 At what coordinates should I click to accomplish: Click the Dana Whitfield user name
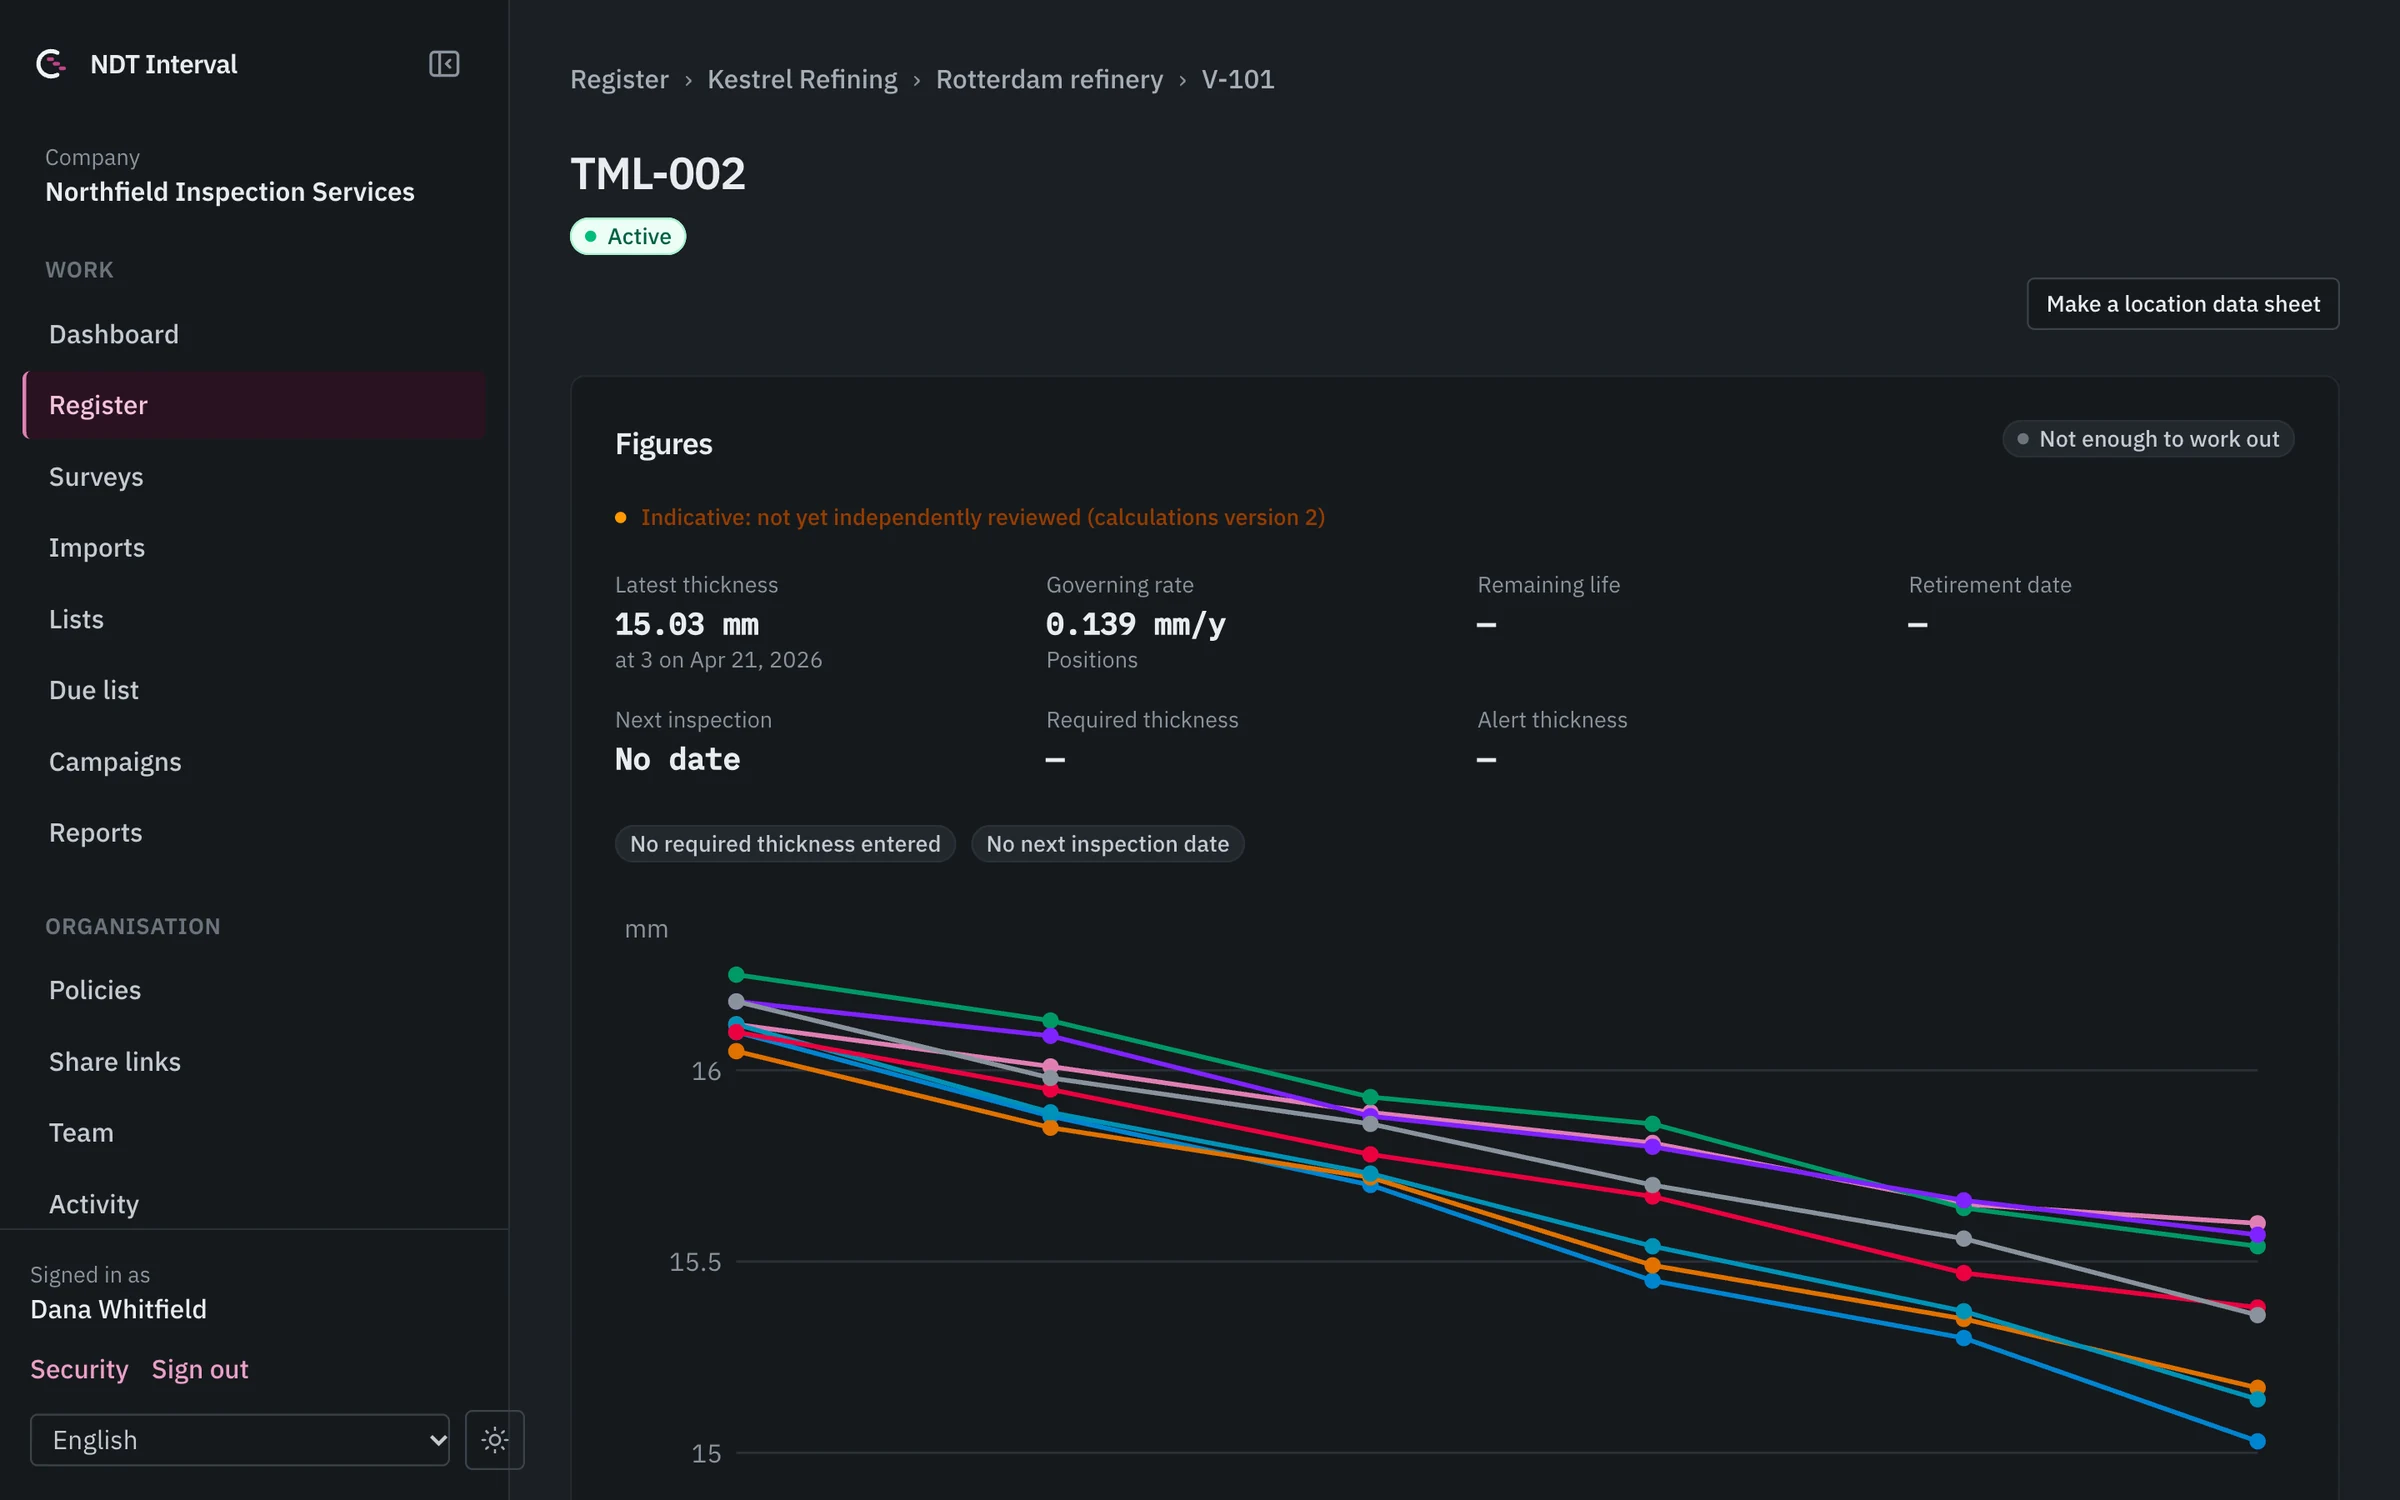click(x=119, y=1309)
